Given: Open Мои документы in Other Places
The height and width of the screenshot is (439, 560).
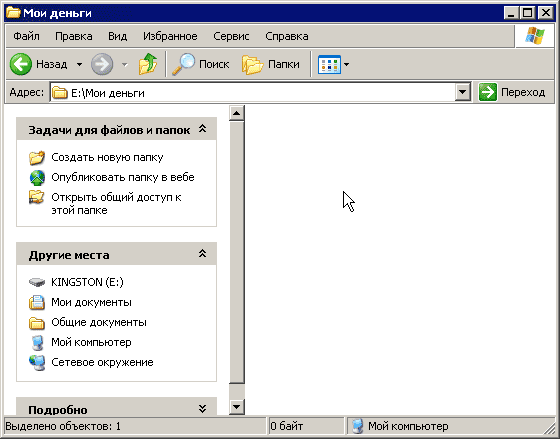Looking at the screenshot, I should tap(91, 302).
